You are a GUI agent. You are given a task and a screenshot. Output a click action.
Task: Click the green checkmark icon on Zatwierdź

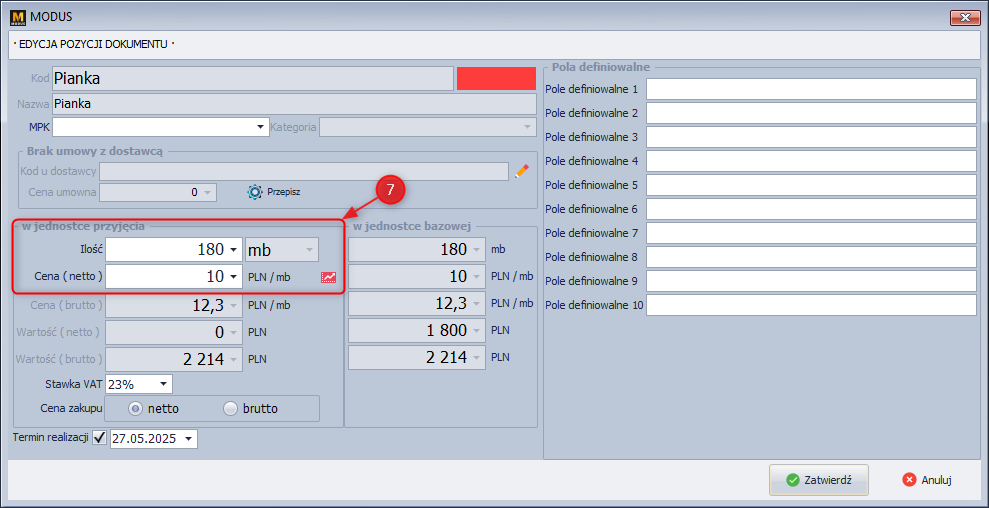793,480
